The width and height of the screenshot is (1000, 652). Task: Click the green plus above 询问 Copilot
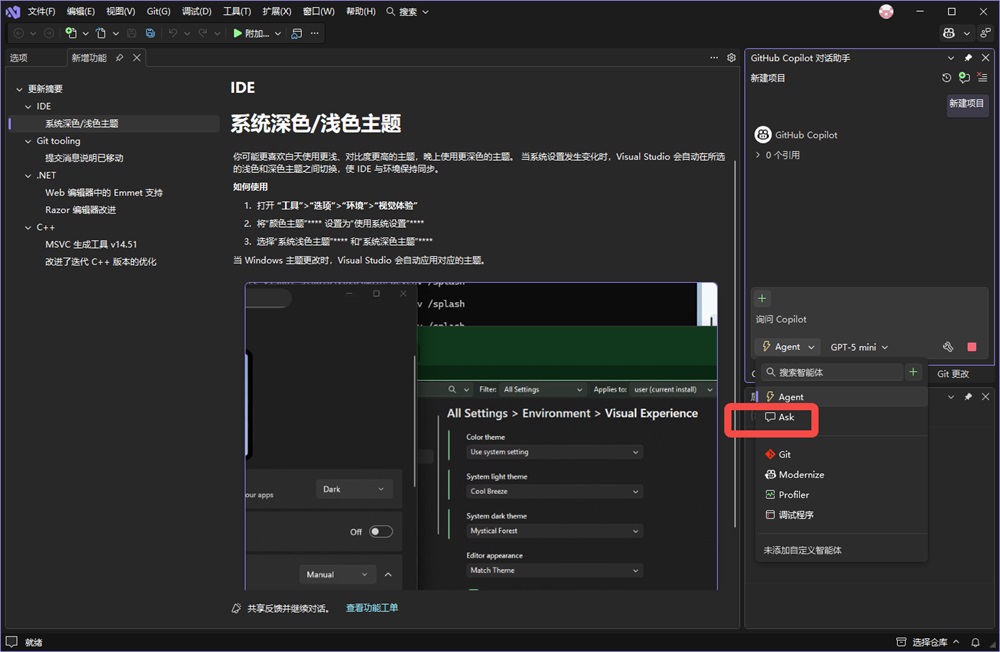tap(761, 299)
